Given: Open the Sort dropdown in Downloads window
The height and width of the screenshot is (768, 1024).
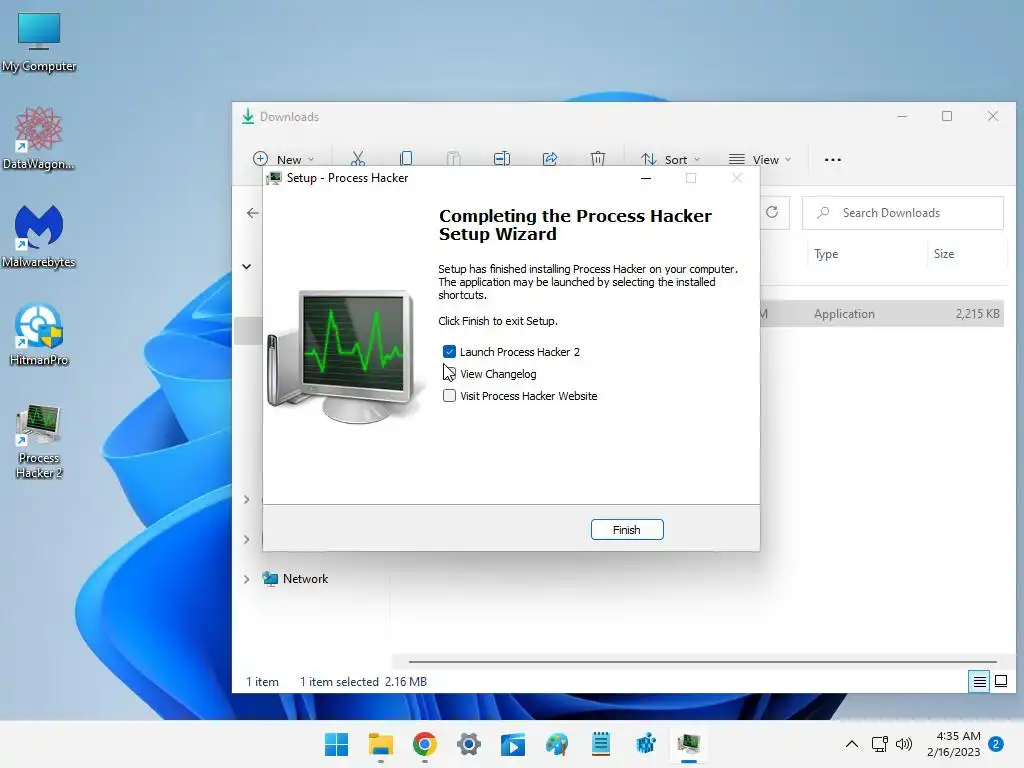Looking at the screenshot, I should pyautogui.click(x=670, y=159).
